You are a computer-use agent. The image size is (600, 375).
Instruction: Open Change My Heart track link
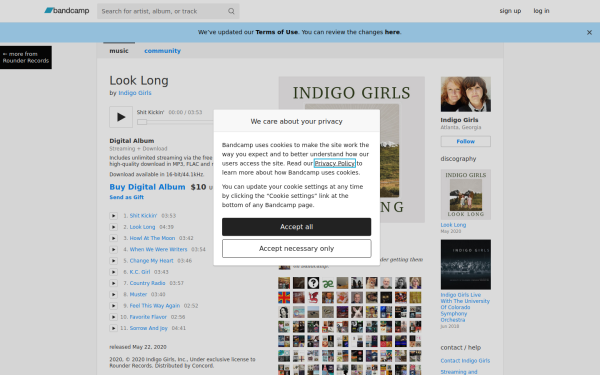point(152,261)
